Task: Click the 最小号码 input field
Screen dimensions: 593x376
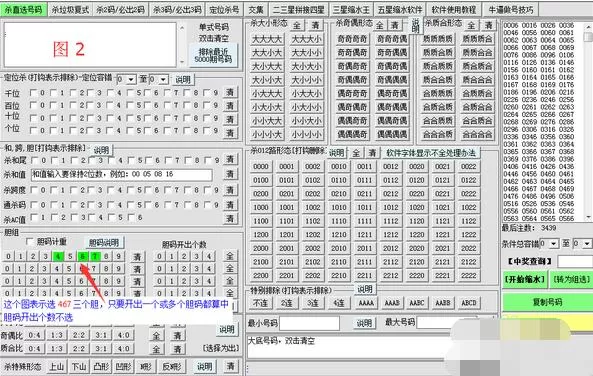Action: click(309, 323)
